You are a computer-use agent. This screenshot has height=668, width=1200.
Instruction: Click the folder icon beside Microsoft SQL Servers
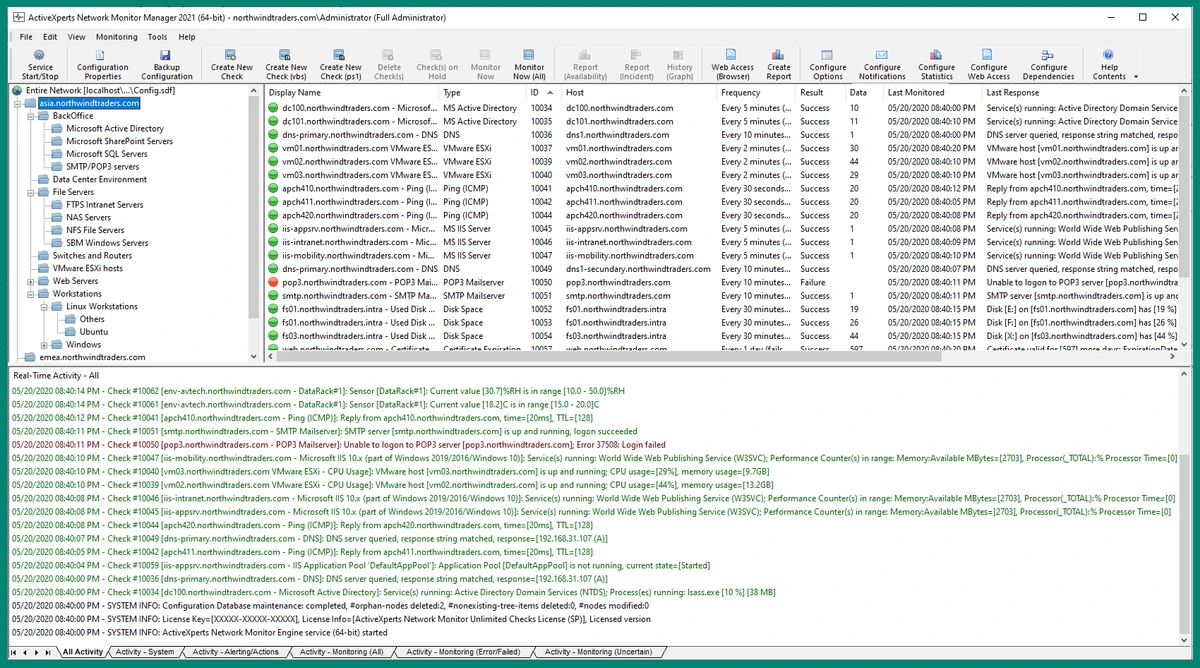click(56, 154)
